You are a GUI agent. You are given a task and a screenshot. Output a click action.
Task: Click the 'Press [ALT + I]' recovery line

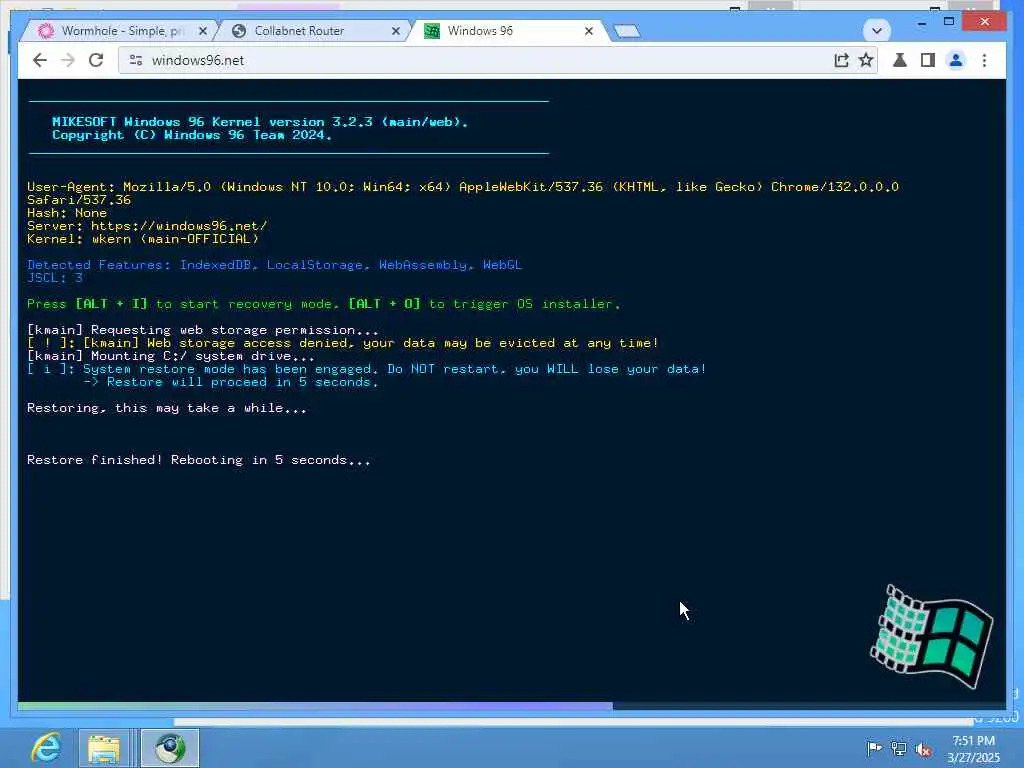323,304
